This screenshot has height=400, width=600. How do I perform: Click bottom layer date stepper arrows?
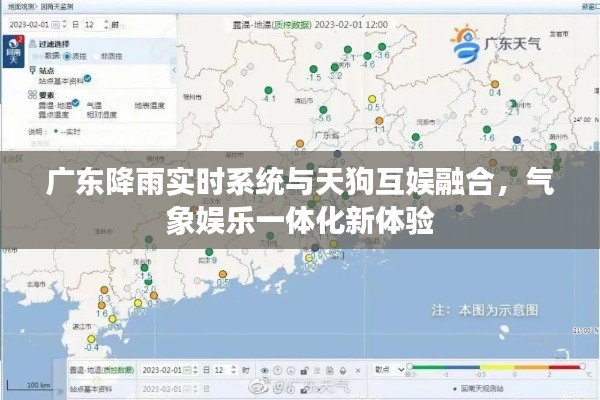point(196,370)
